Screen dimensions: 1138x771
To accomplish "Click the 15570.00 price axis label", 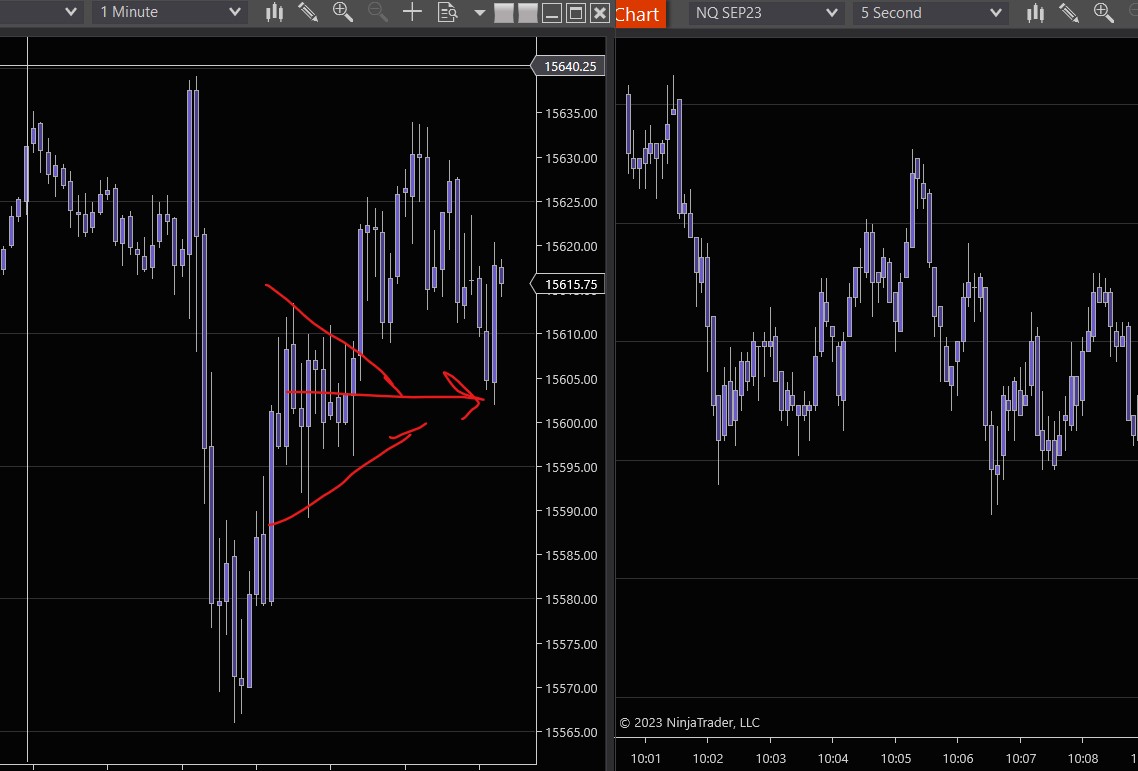I will (x=571, y=688).
